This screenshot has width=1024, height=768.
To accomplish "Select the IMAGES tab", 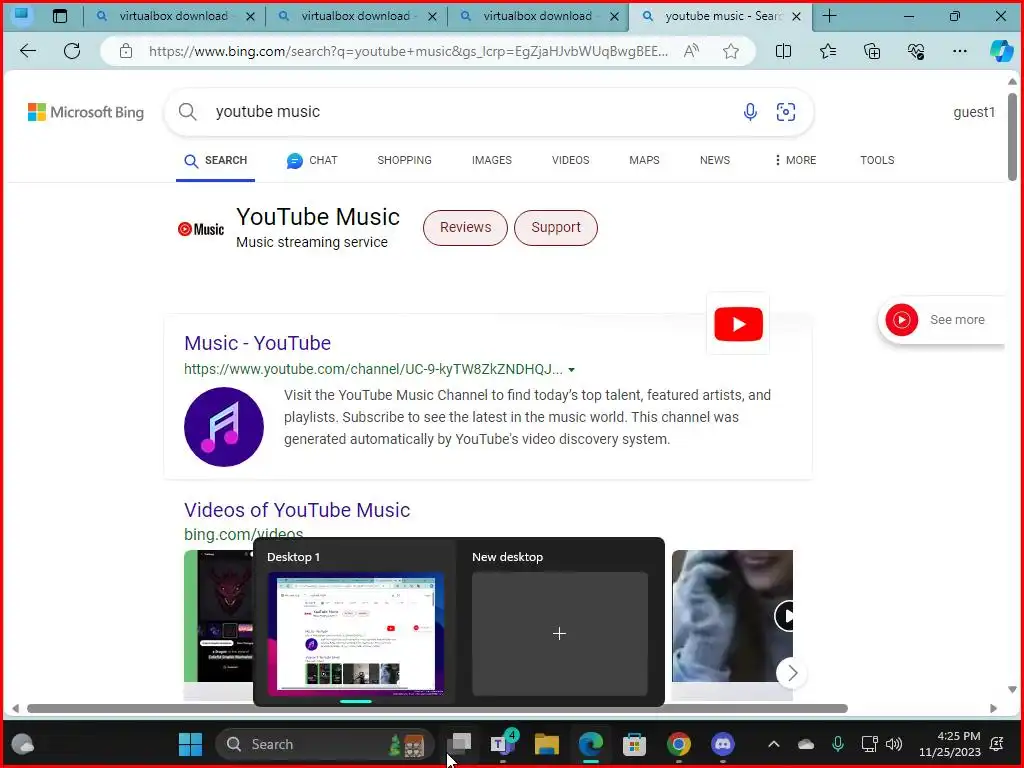I will click(492, 160).
